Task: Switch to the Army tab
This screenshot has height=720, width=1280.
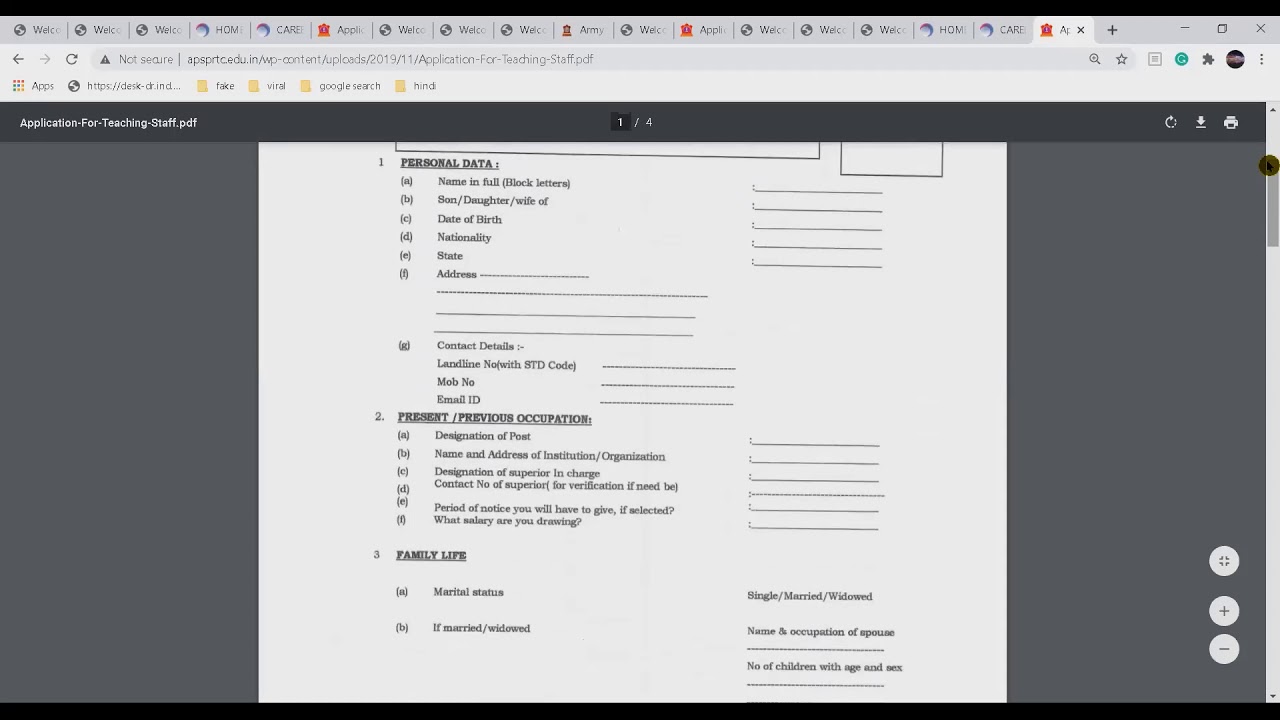Action: tap(583, 30)
